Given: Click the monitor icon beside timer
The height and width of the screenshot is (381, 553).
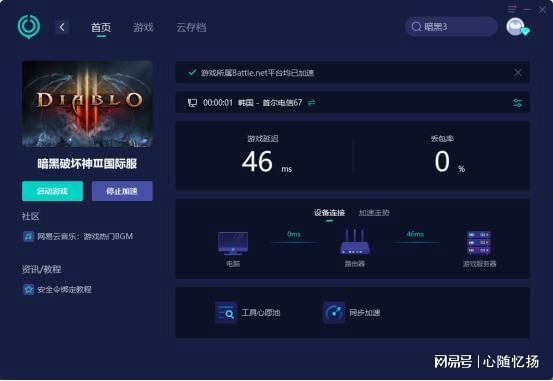Looking at the screenshot, I should click(x=192, y=103).
